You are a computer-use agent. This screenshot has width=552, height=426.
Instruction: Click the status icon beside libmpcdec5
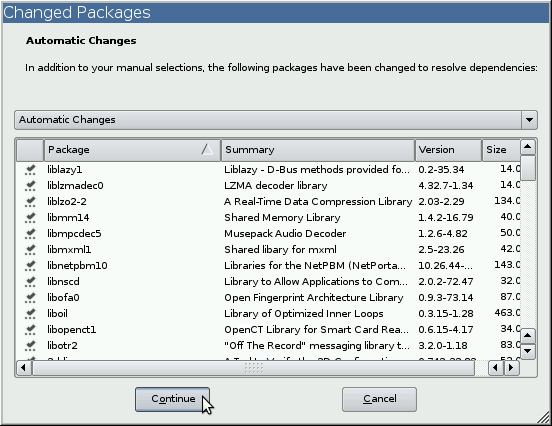(30, 234)
